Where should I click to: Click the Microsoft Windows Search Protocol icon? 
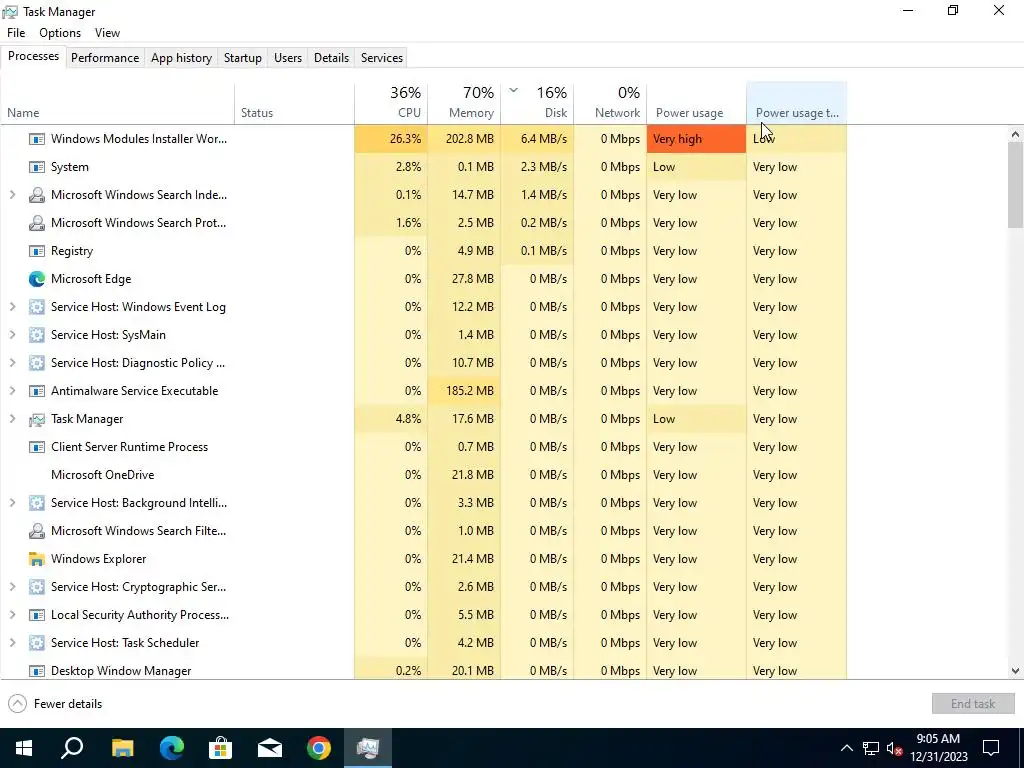coord(37,223)
